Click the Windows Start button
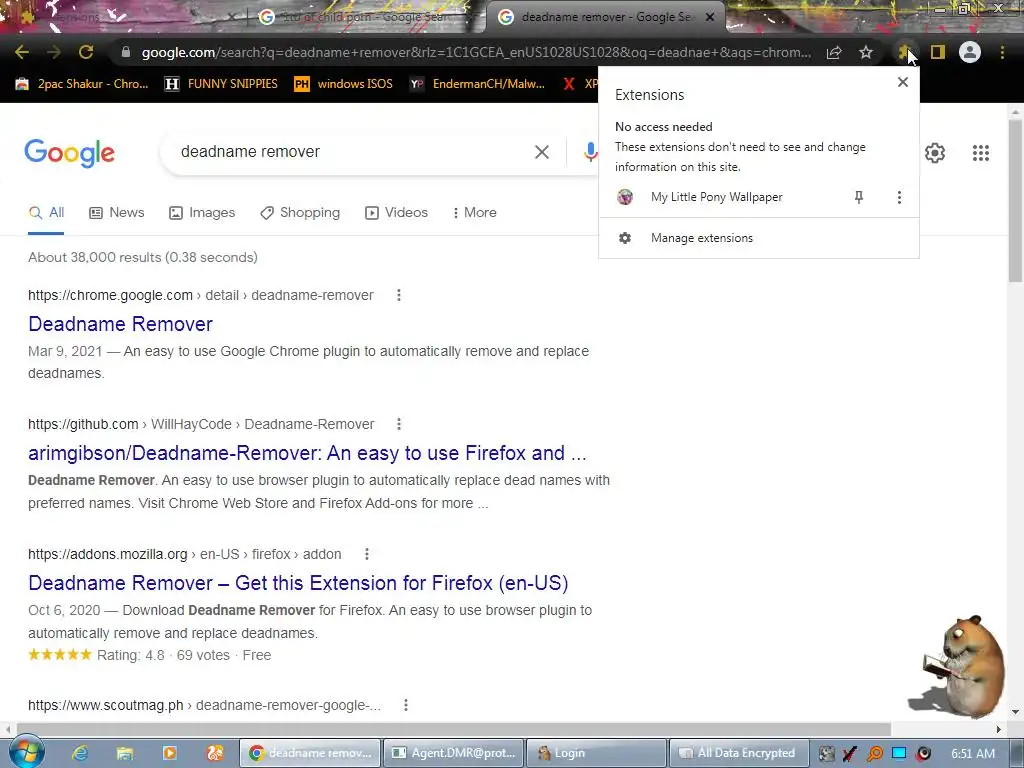This screenshot has height=768, width=1024. point(26,752)
